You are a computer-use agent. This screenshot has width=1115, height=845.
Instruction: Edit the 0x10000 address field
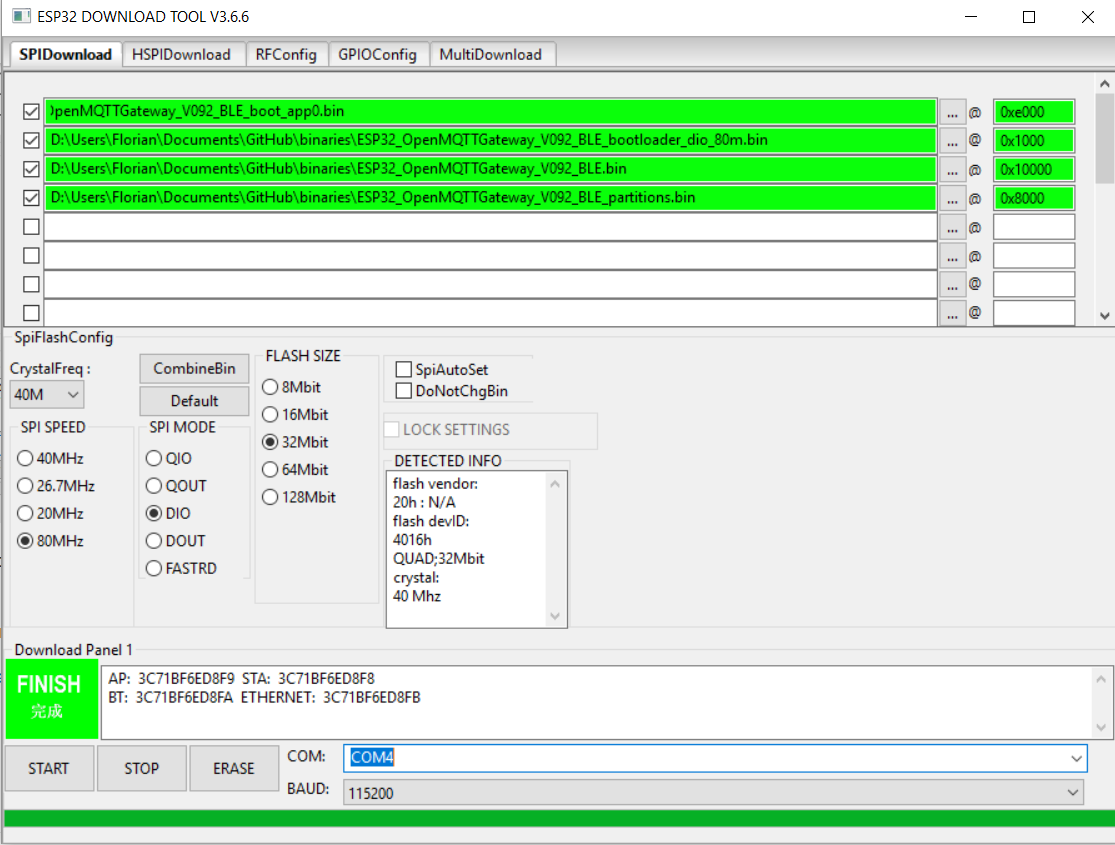[1033, 169]
